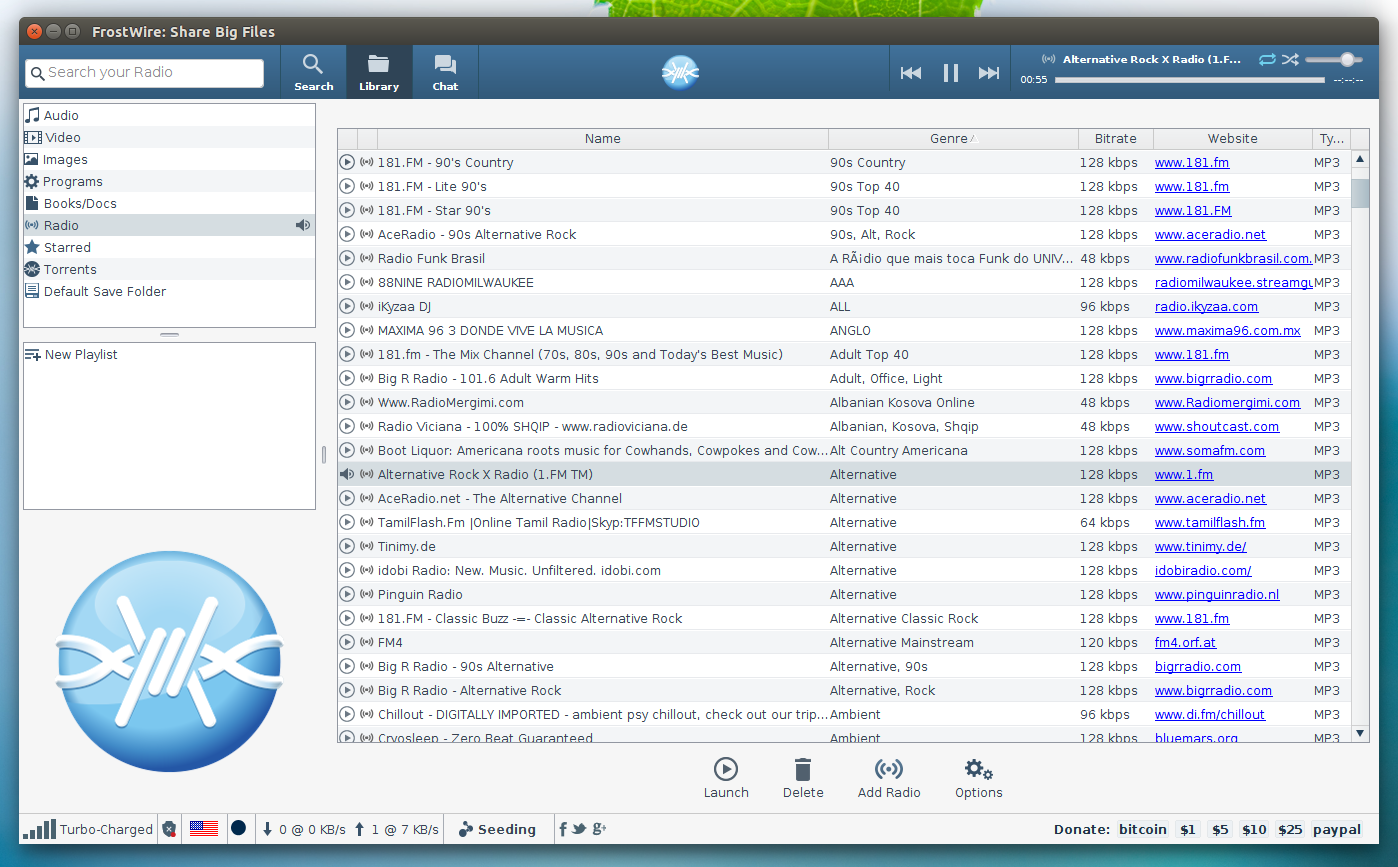
Task: Open the www.di.fm/chillout link
Action: click(1210, 715)
